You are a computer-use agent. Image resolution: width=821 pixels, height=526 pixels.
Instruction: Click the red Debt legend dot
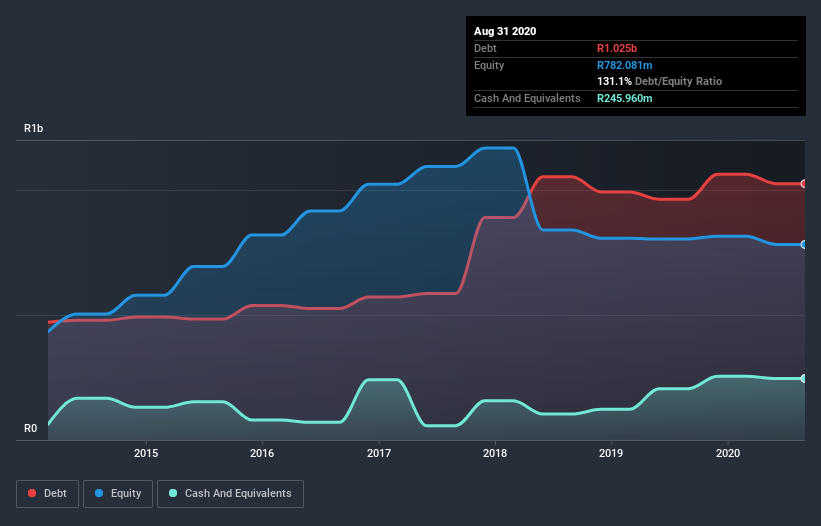tap(32, 493)
